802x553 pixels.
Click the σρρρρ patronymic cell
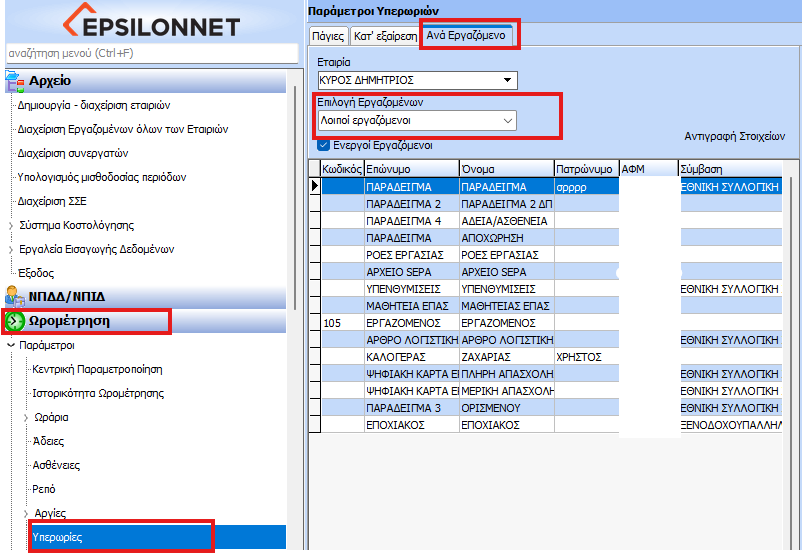[587, 187]
